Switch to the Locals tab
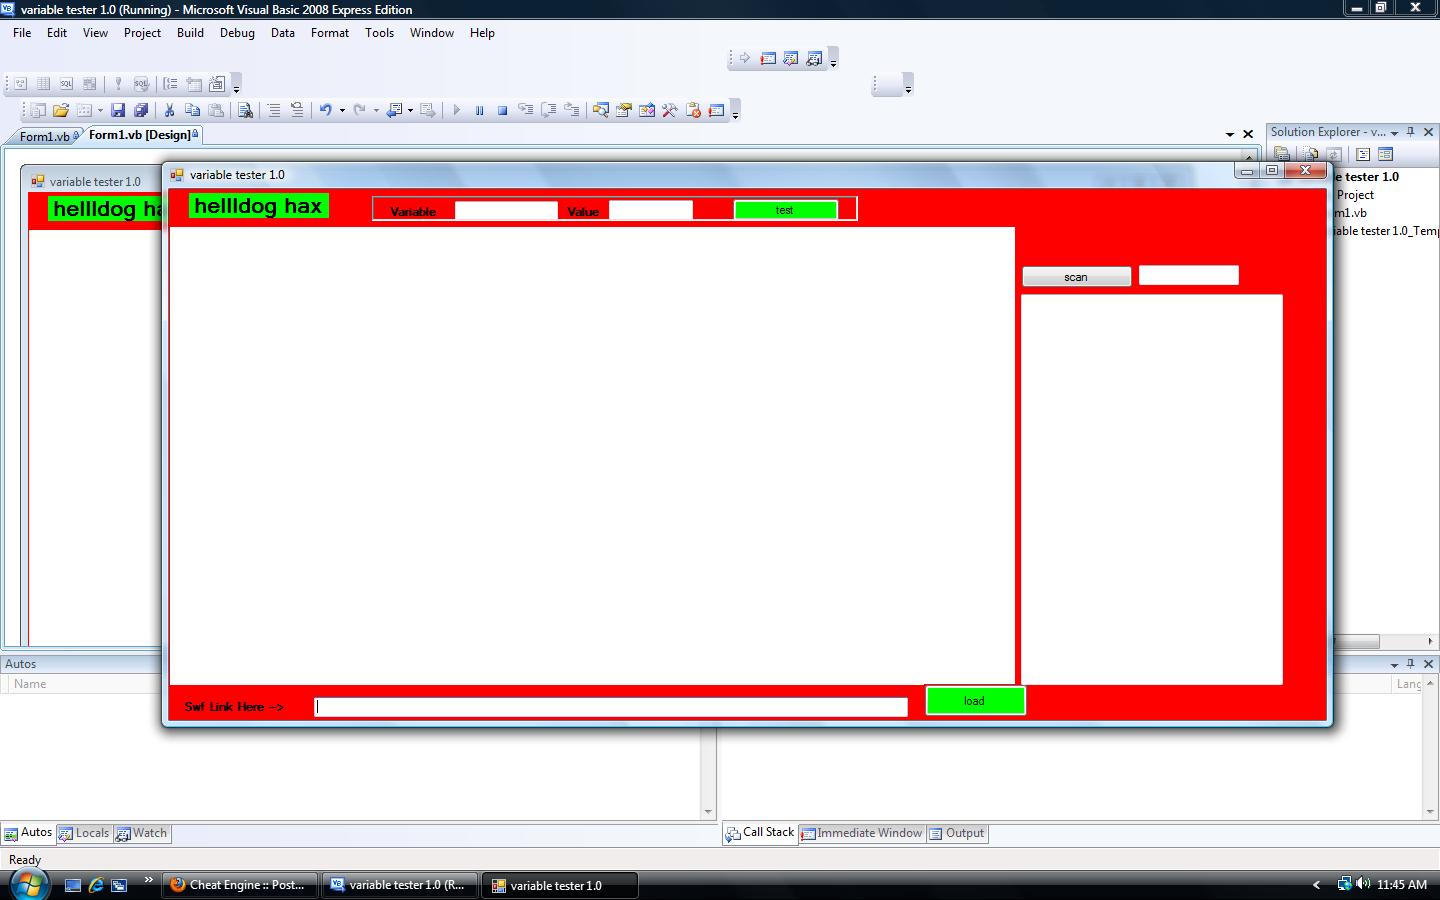Image resolution: width=1440 pixels, height=900 pixels. 84,833
